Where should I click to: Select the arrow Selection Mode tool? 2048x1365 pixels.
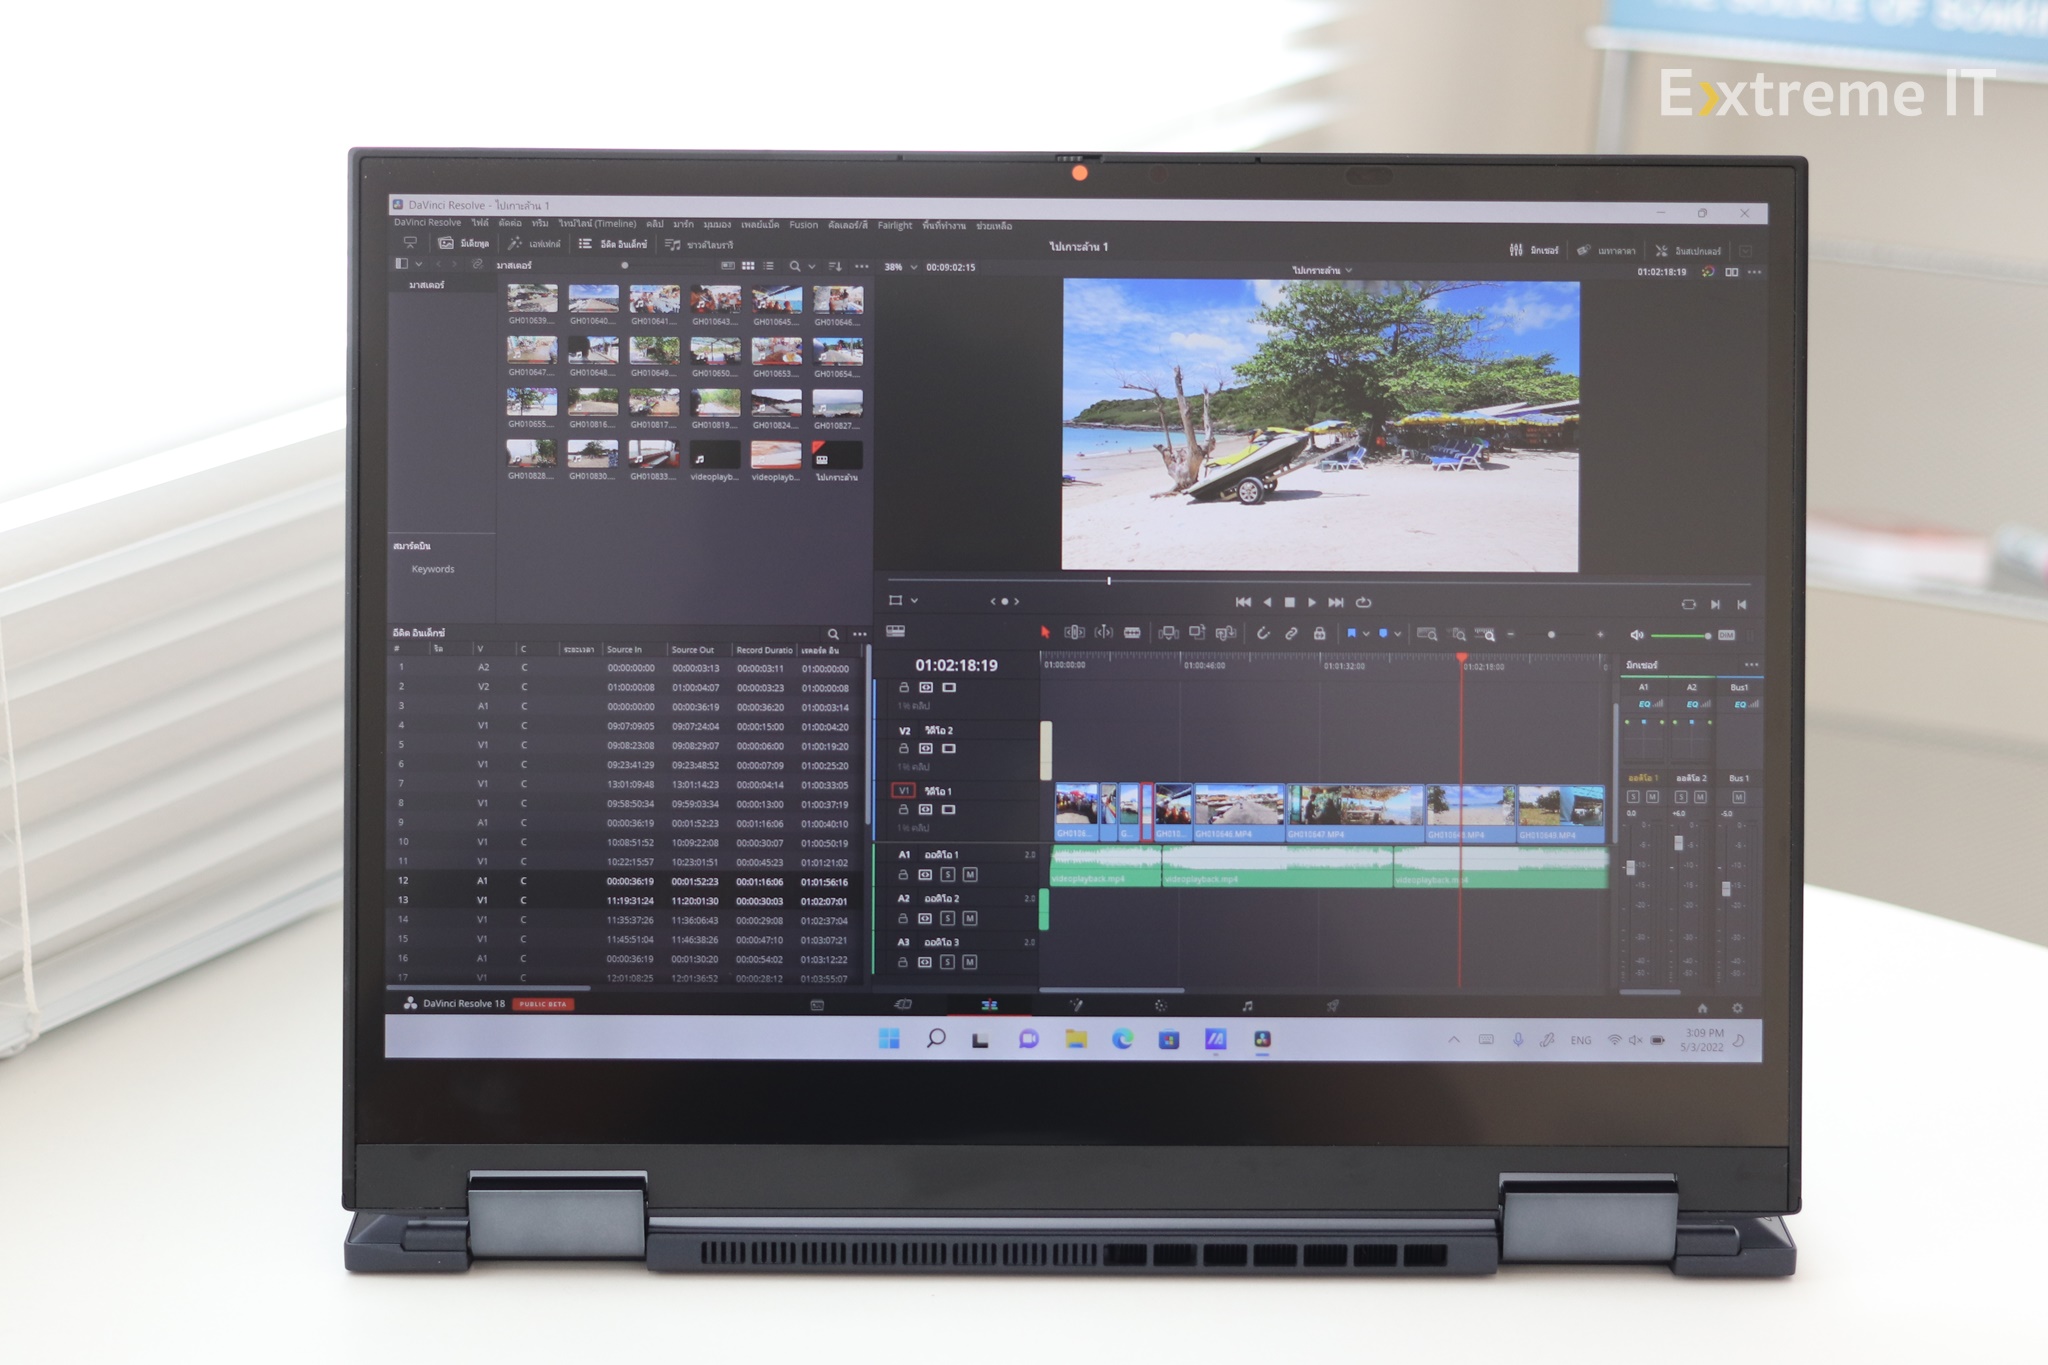pos(1045,633)
